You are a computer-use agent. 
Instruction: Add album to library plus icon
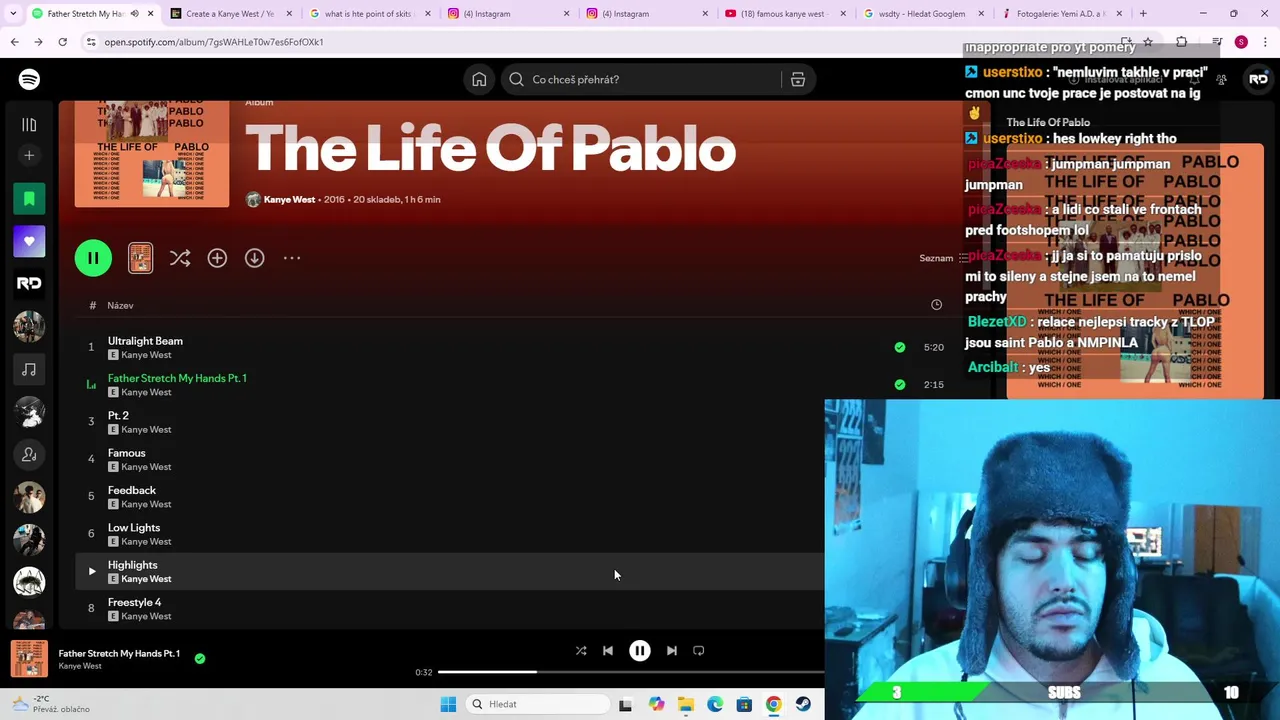217,258
